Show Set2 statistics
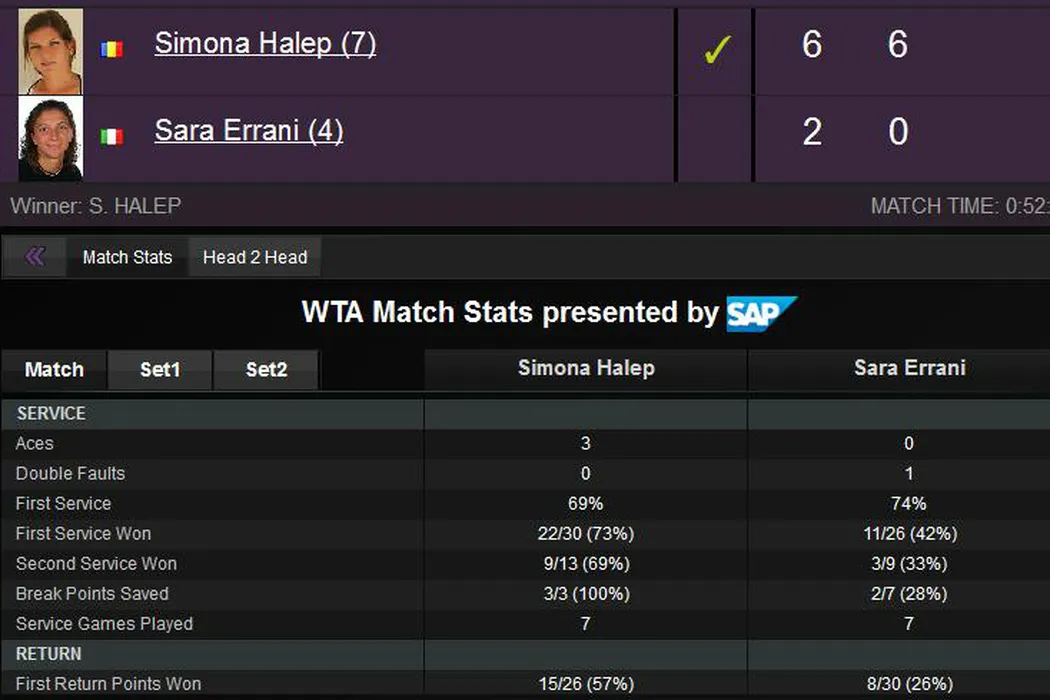Image resolution: width=1050 pixels, height=700 pixels. tap(266, 370)
